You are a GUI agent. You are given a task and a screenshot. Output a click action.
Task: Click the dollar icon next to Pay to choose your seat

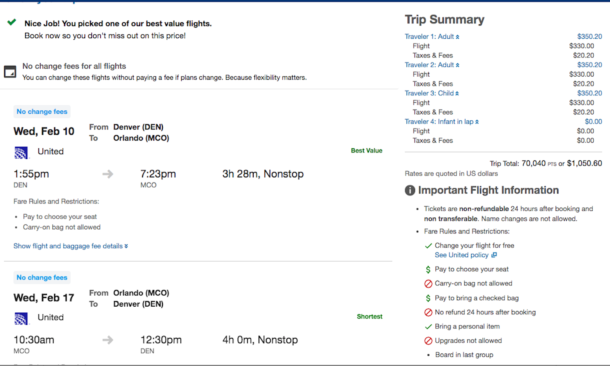[428, 269]
